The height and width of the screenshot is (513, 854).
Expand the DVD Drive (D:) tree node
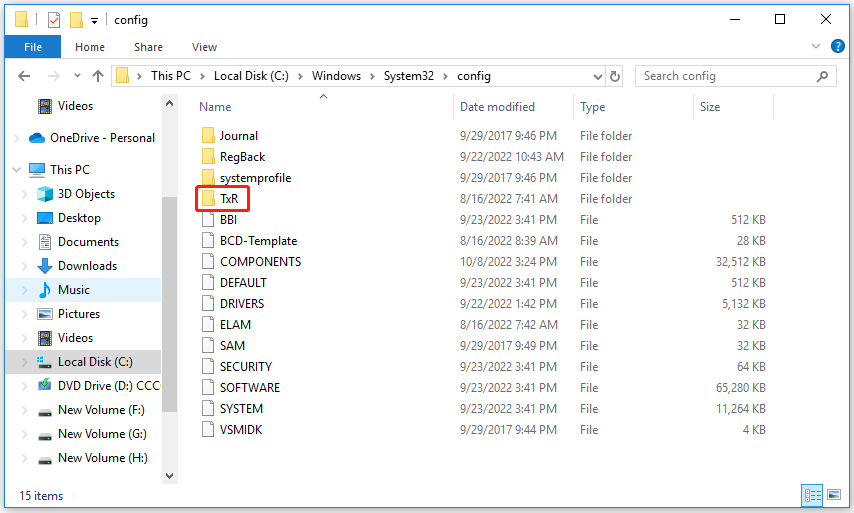[25, 386]
